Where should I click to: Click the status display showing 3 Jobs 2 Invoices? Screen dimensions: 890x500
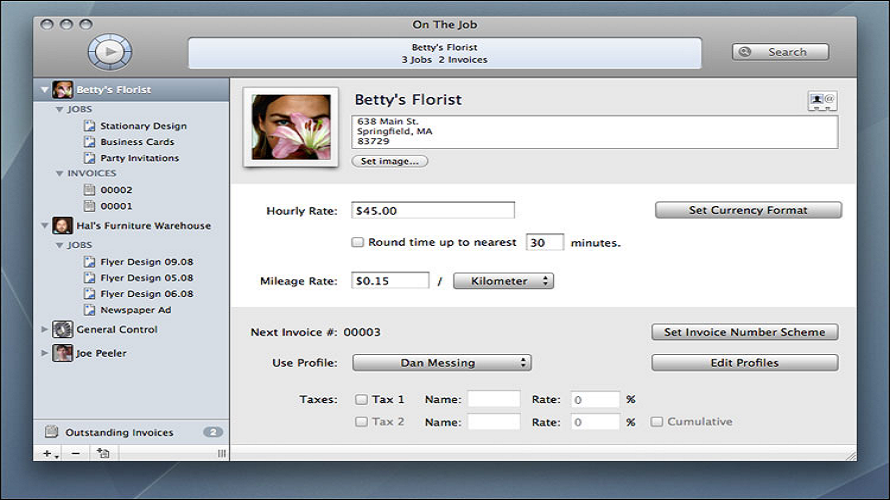pos(444,53)
